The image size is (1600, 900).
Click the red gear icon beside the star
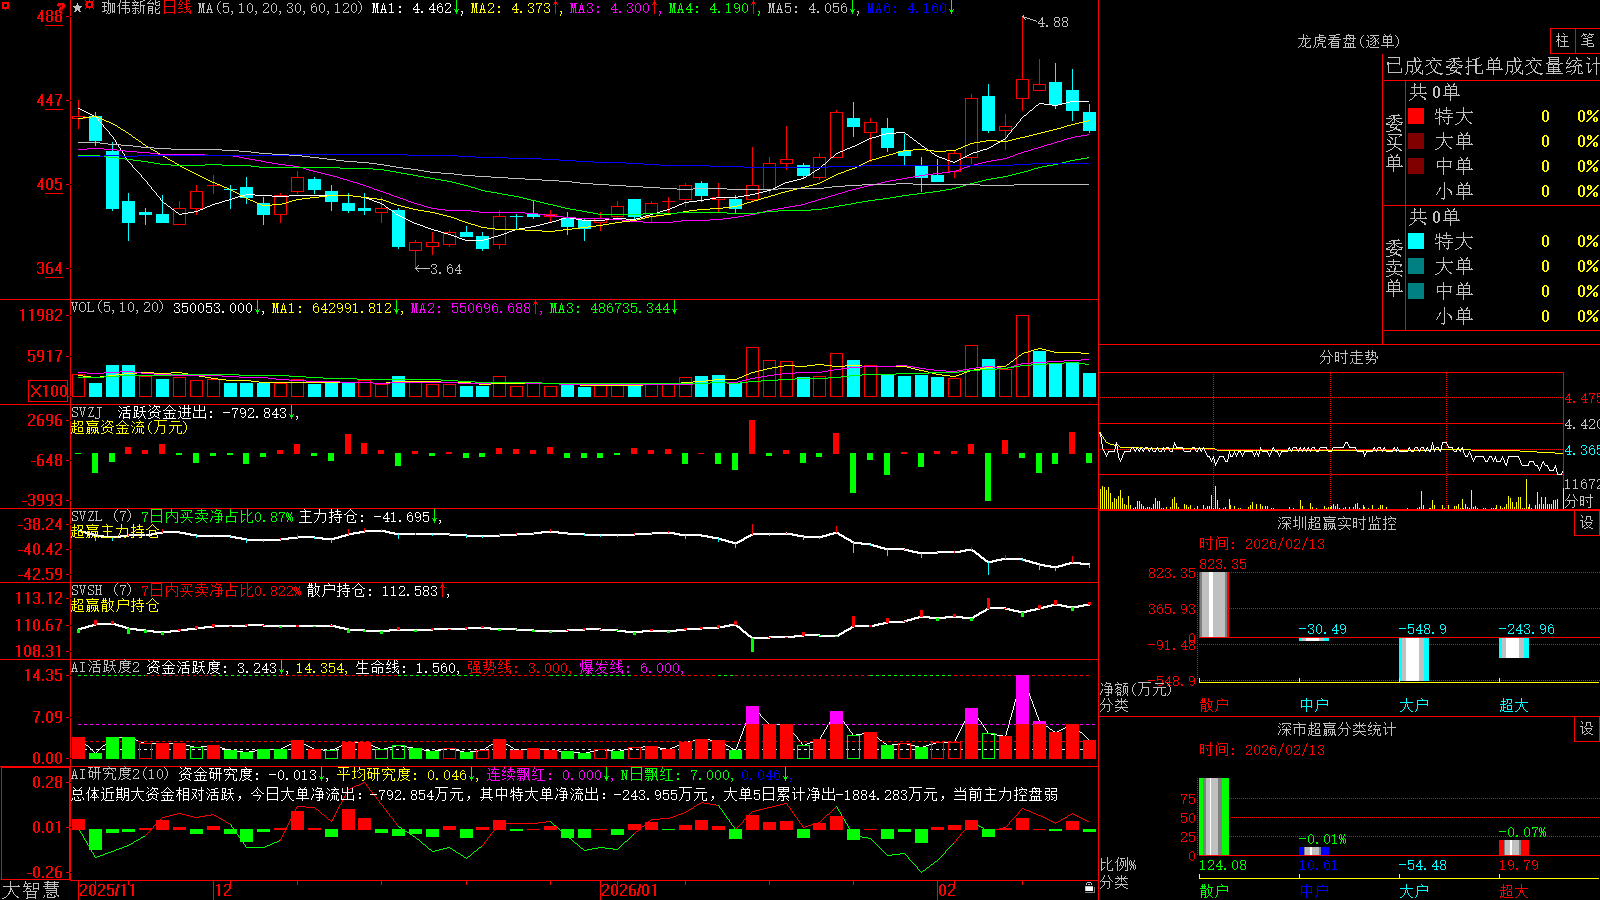(90, 7)
